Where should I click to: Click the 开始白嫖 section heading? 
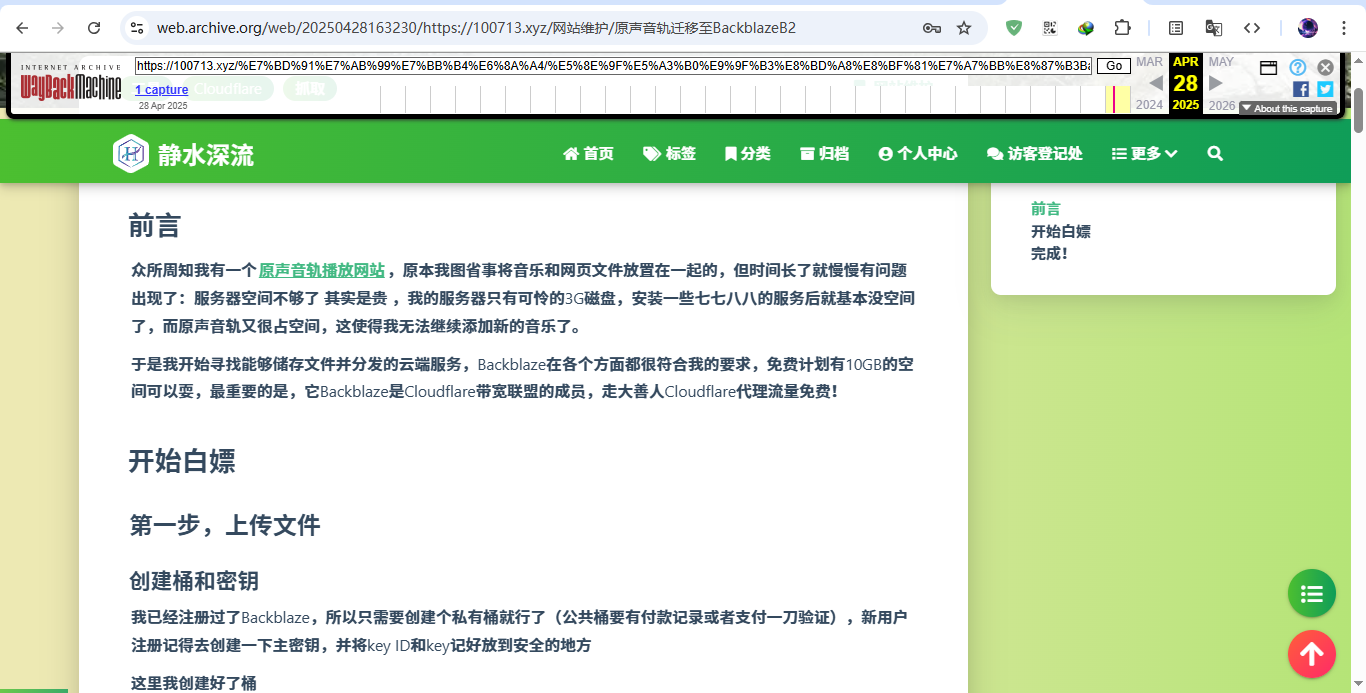click(x=182, y=461)
